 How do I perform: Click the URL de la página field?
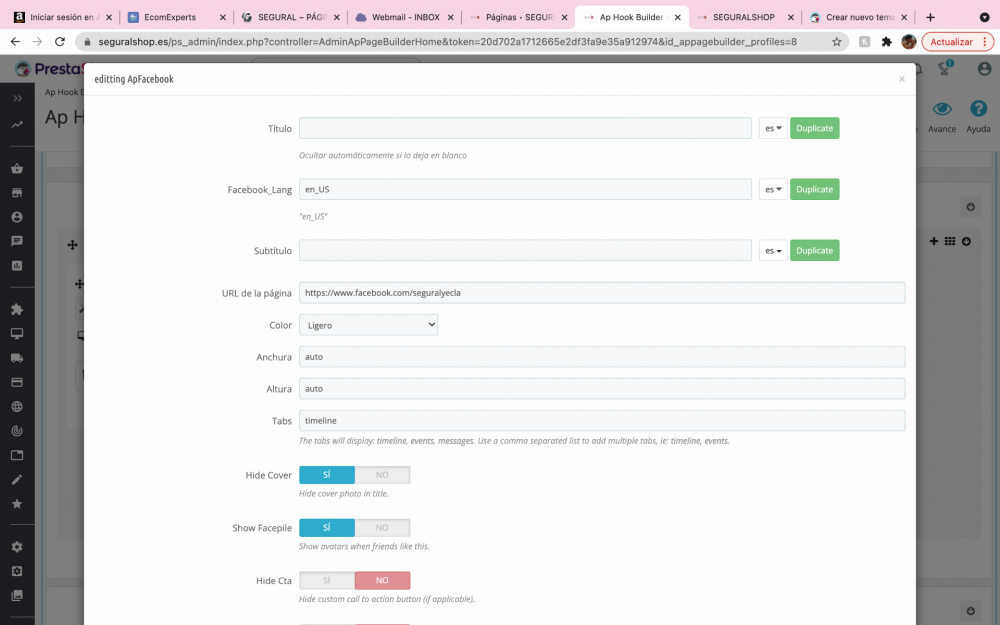click(x=602, y=293)
